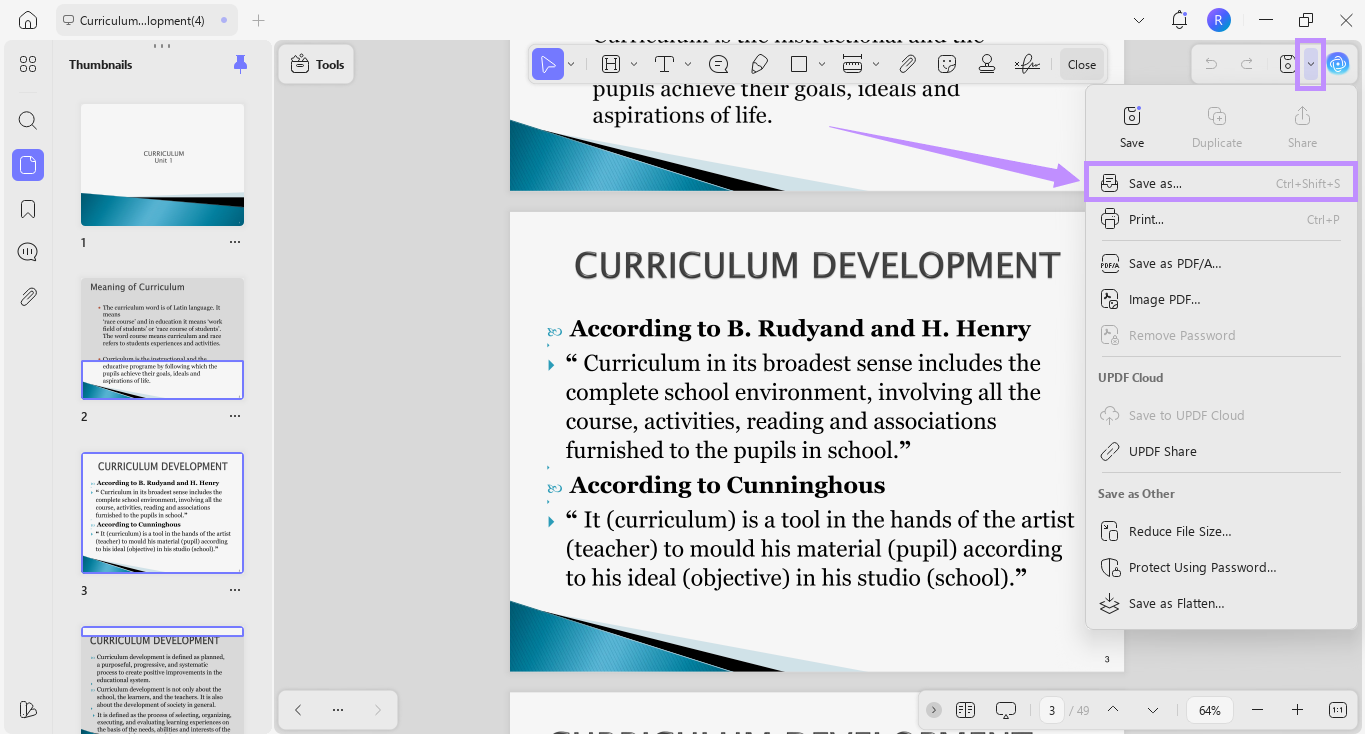This screenshot has width=1365, height=734.
Task: Open the Signature tool
Action: click(x=1026, y=64)
